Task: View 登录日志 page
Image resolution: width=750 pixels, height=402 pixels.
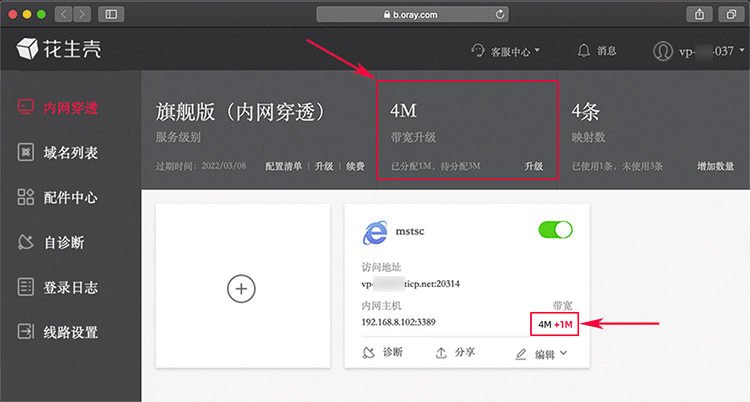Action: (58, 287)
